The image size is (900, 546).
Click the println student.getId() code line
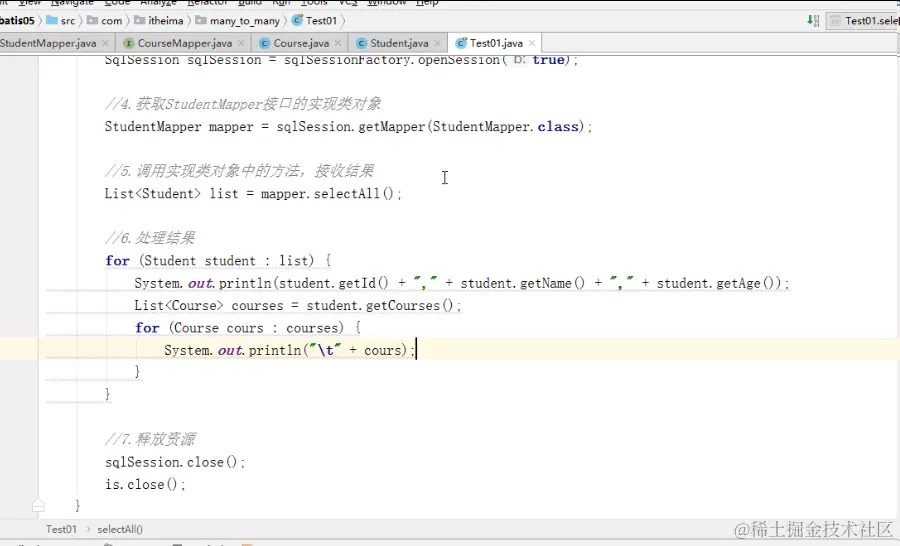pyautogui.click(x=461, y=283)
